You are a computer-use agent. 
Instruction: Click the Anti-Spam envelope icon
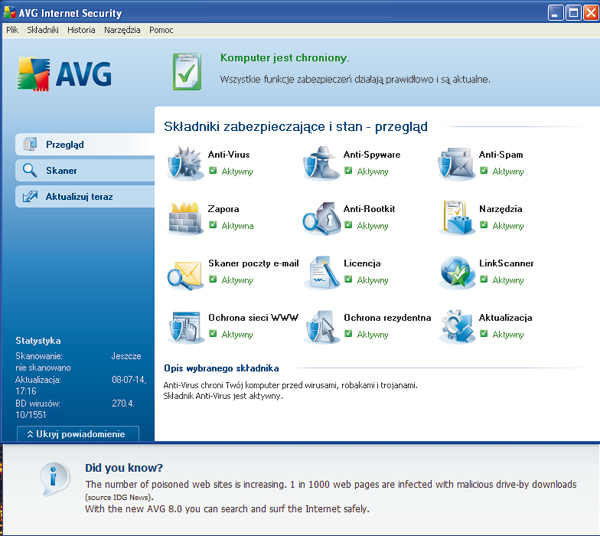[456, 162]
